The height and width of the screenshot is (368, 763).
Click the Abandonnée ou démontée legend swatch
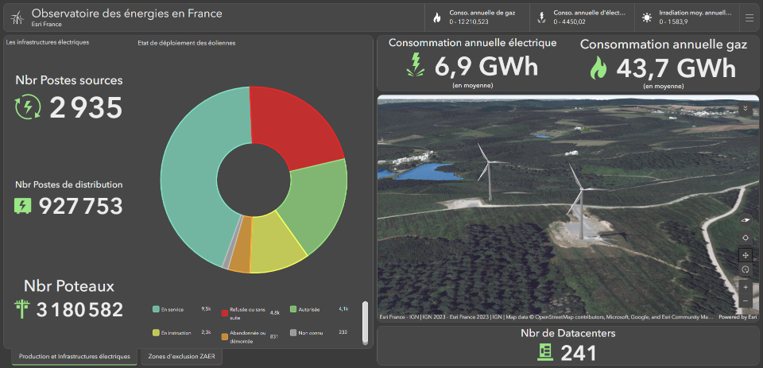click(225, 336)
